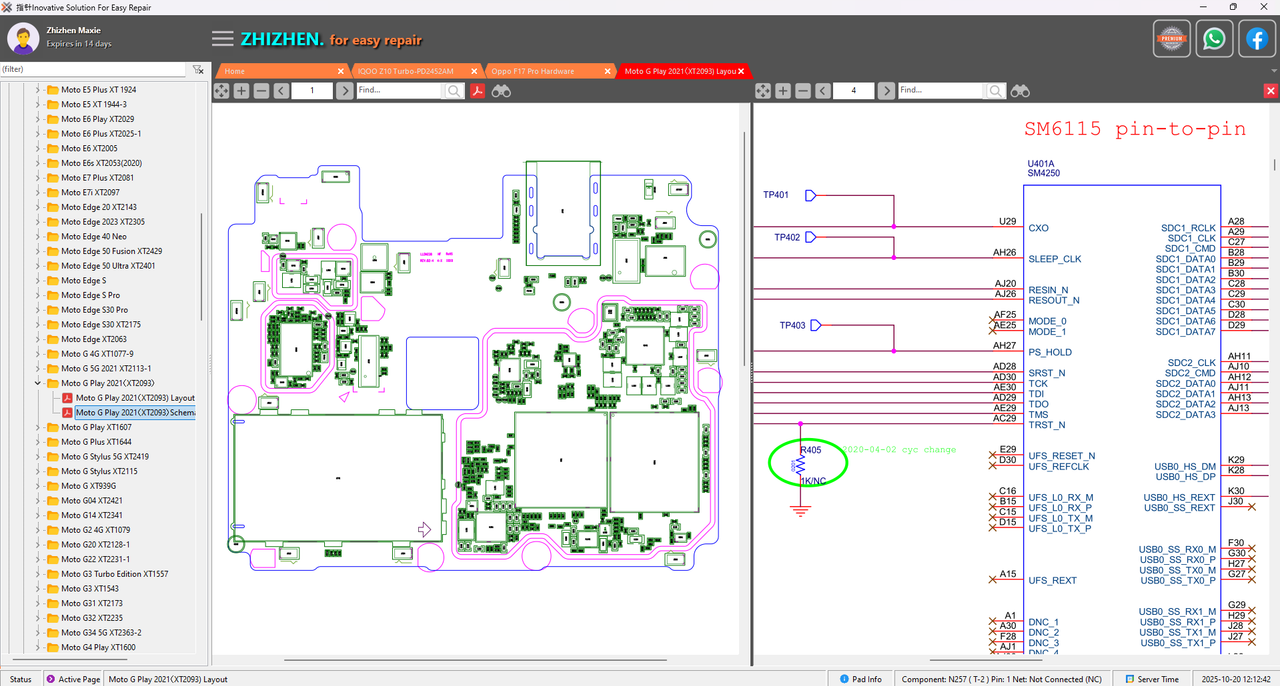This screenshot has height=686, width=1280.
Task: Open the WhatsApp contact icon
Action: 1214,39
